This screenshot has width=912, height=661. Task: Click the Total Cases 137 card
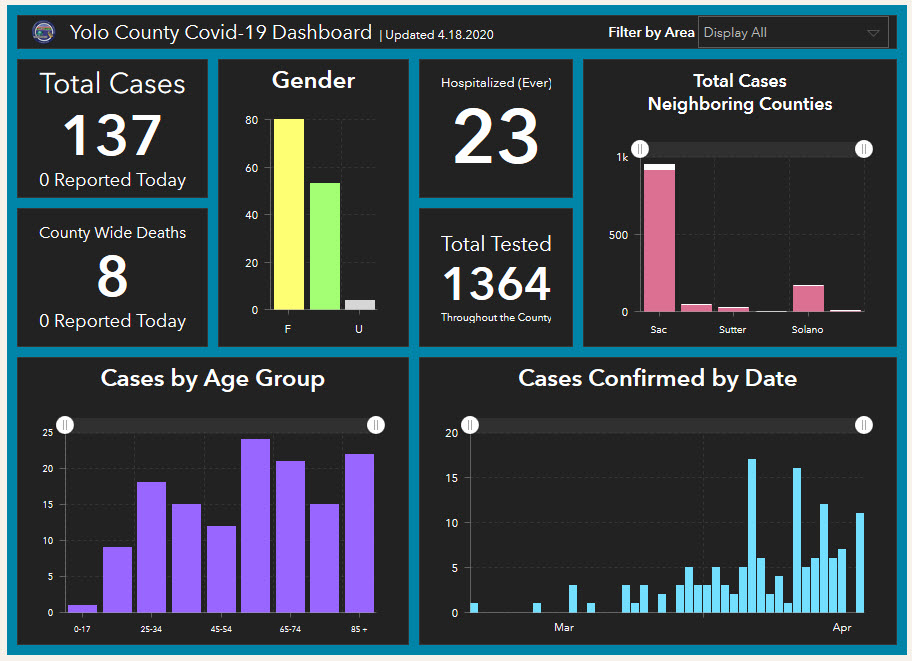[112, 128]
